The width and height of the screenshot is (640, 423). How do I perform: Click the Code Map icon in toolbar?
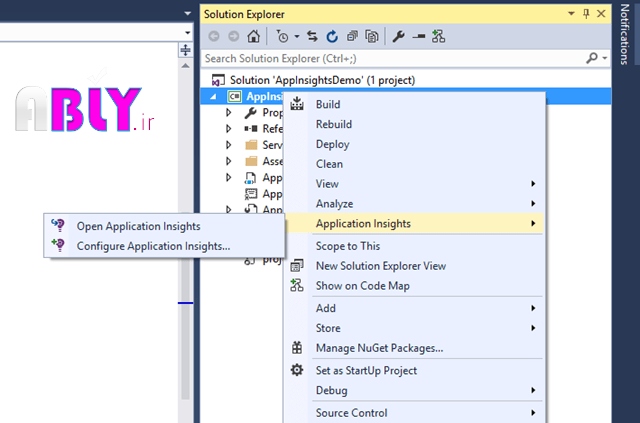(438, 36)
